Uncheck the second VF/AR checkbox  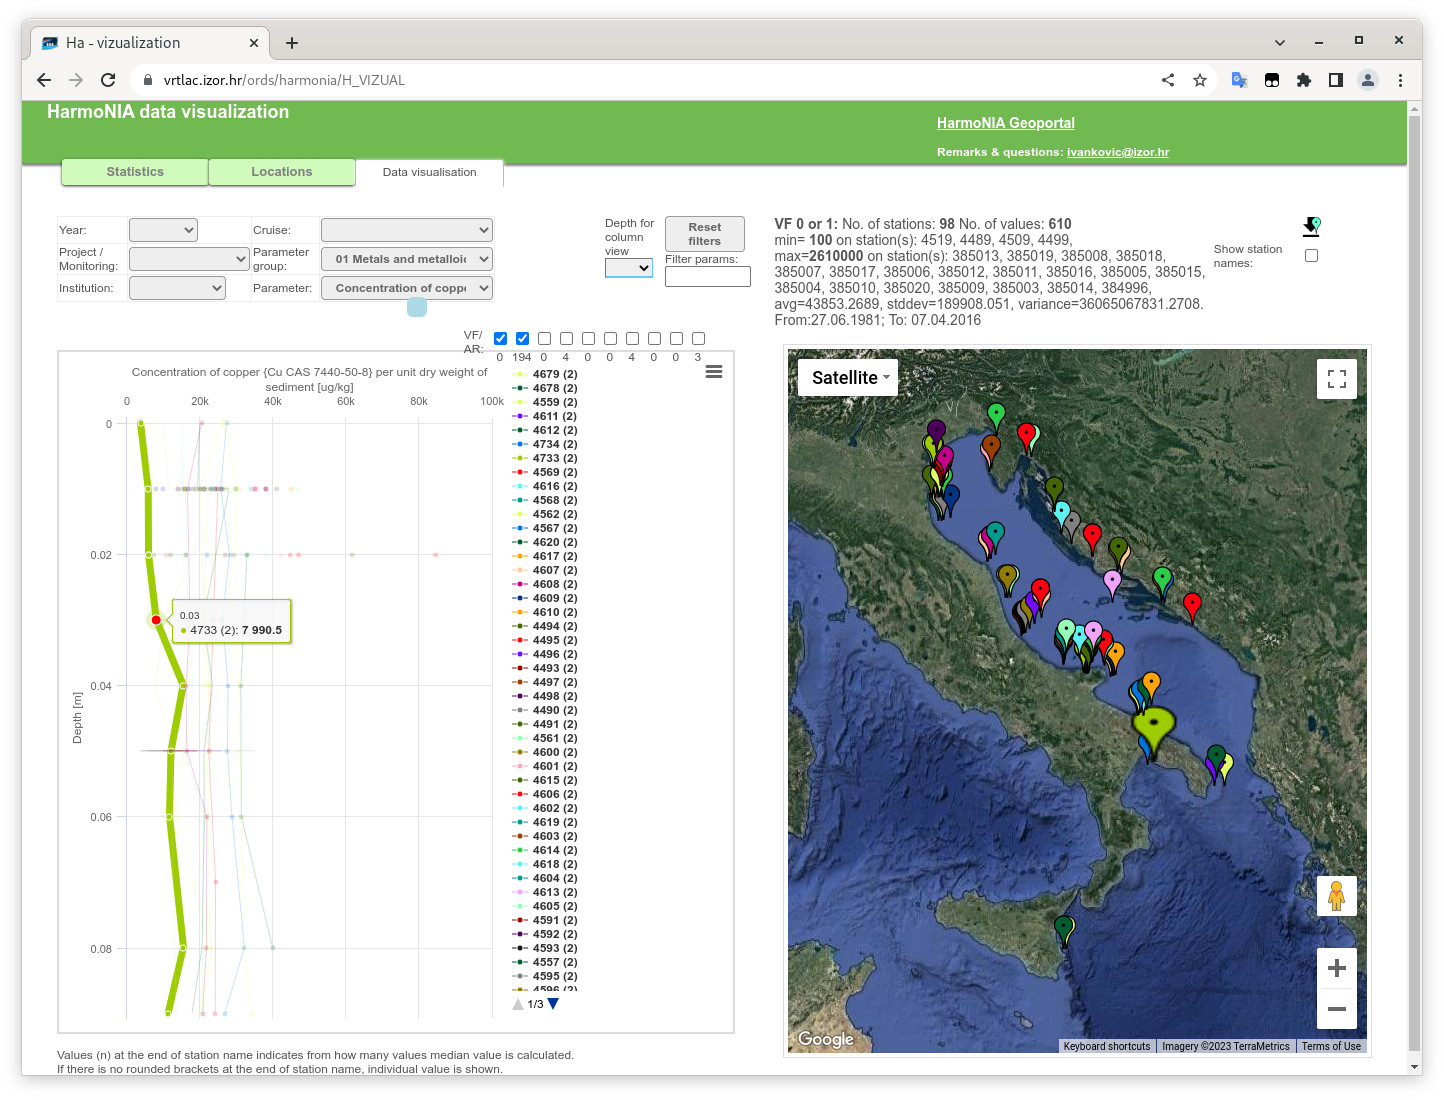(x=522, y=339)
